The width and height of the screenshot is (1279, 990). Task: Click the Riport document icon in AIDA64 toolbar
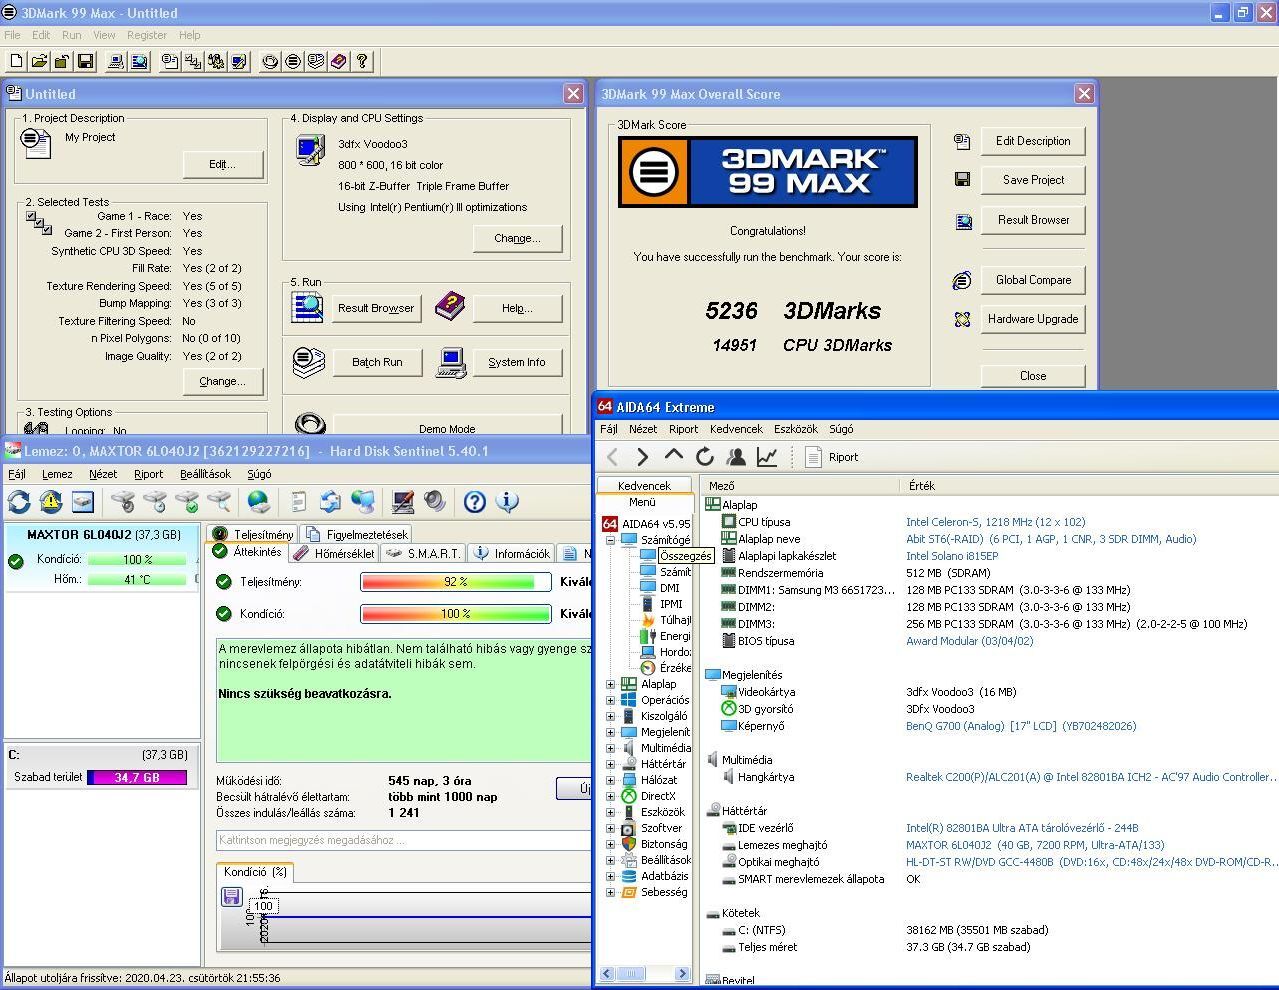pos(813,457)
